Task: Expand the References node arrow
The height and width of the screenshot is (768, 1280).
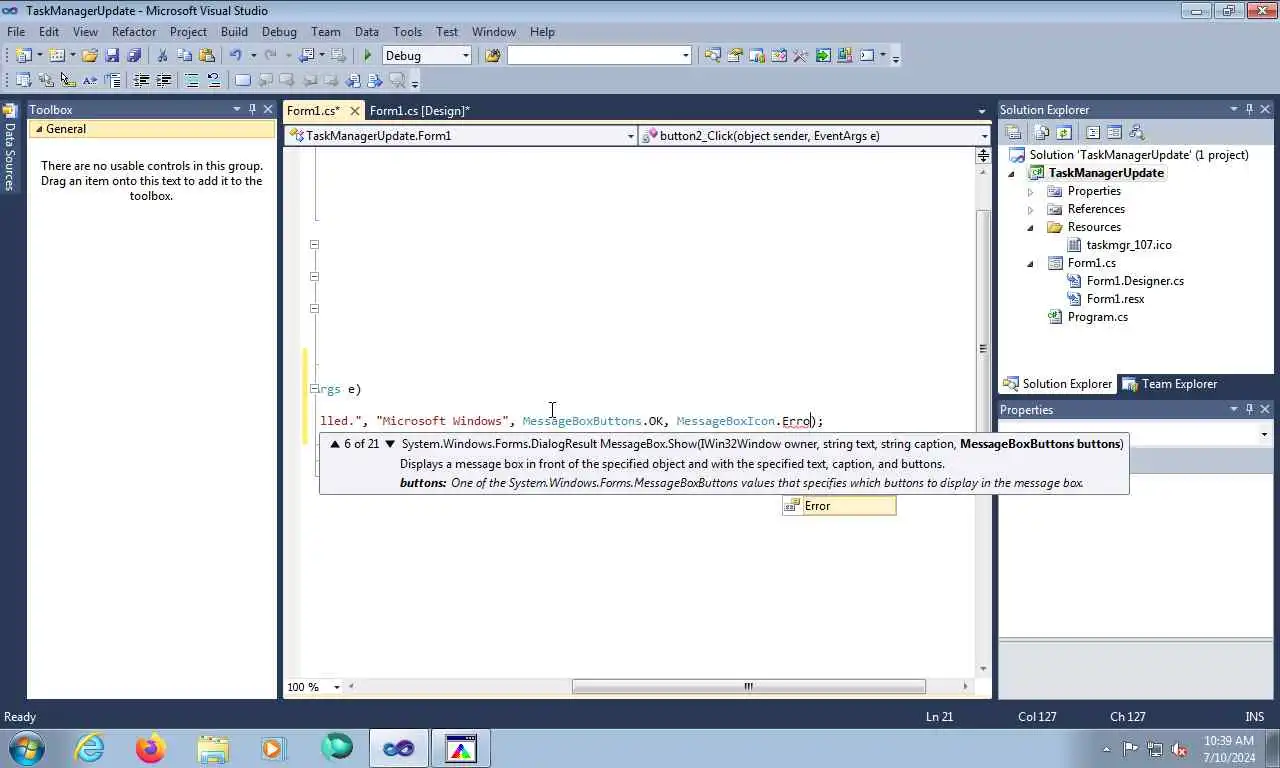Action: tap(1031, 209)
